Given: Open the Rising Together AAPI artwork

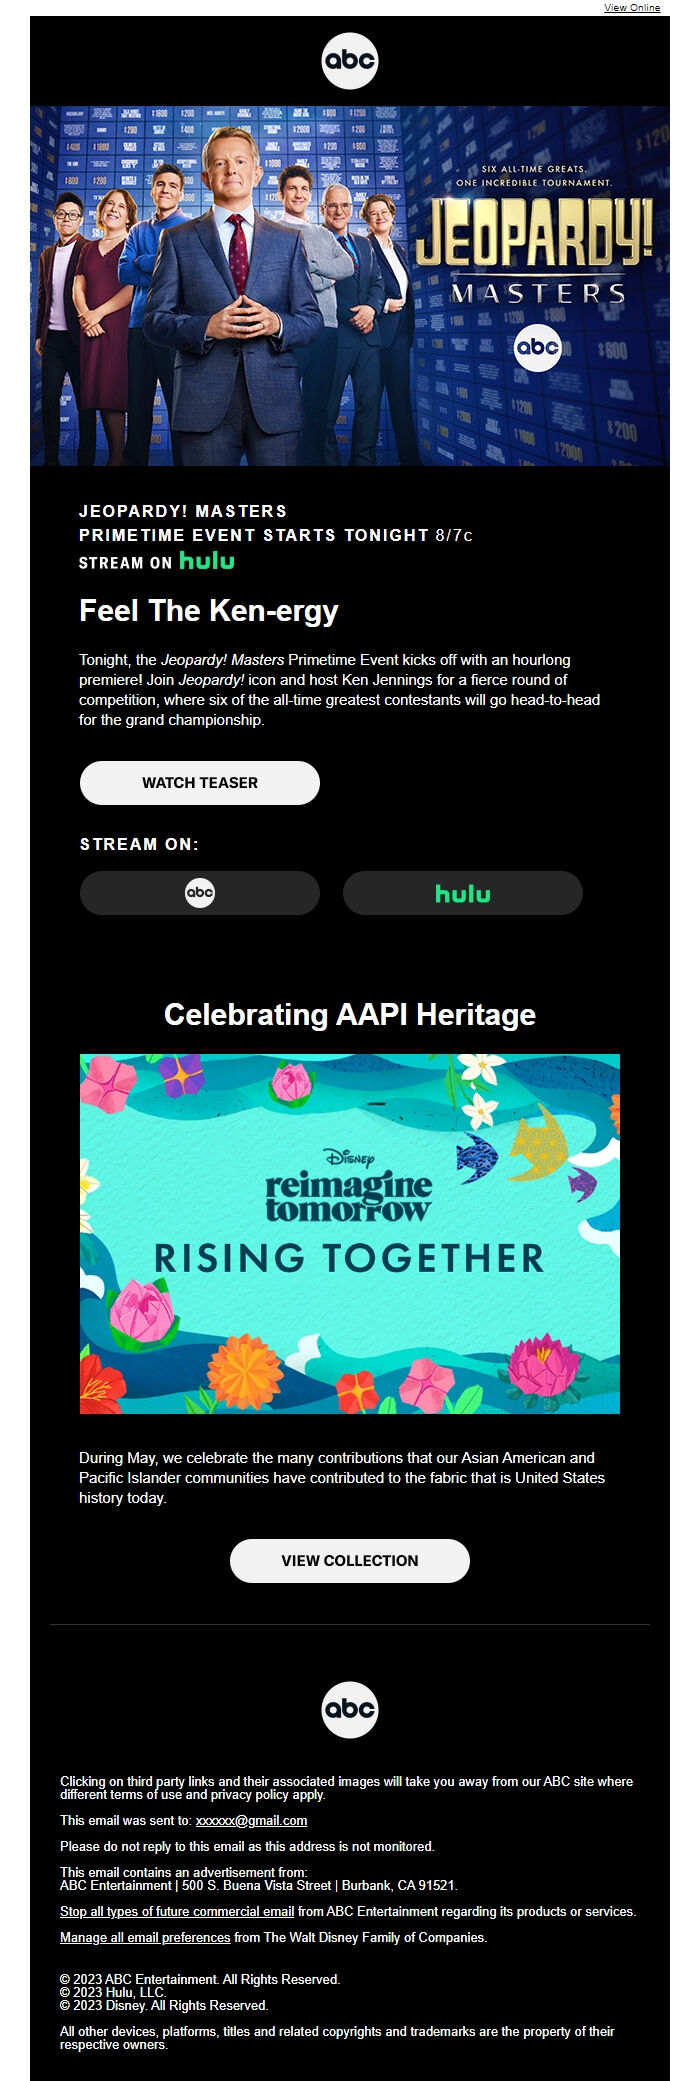Looking at the screenshot, I should (x=350, y=1234).
